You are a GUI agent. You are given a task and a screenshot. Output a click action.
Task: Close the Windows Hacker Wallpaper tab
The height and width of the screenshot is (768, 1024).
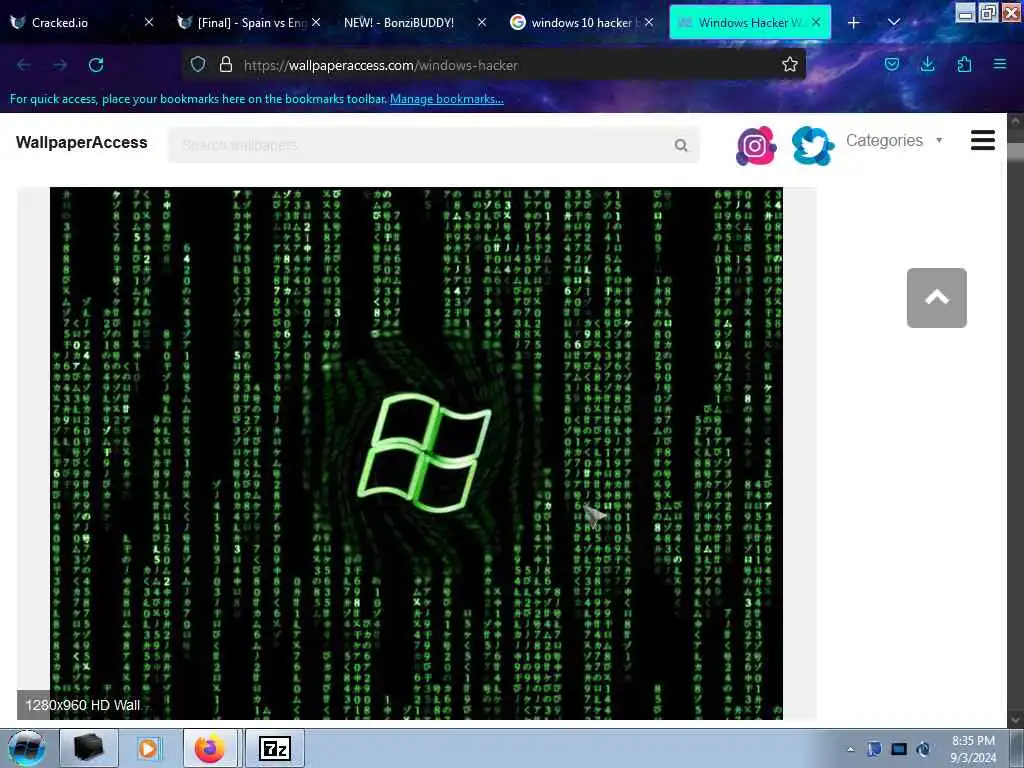tap(816, 22)
